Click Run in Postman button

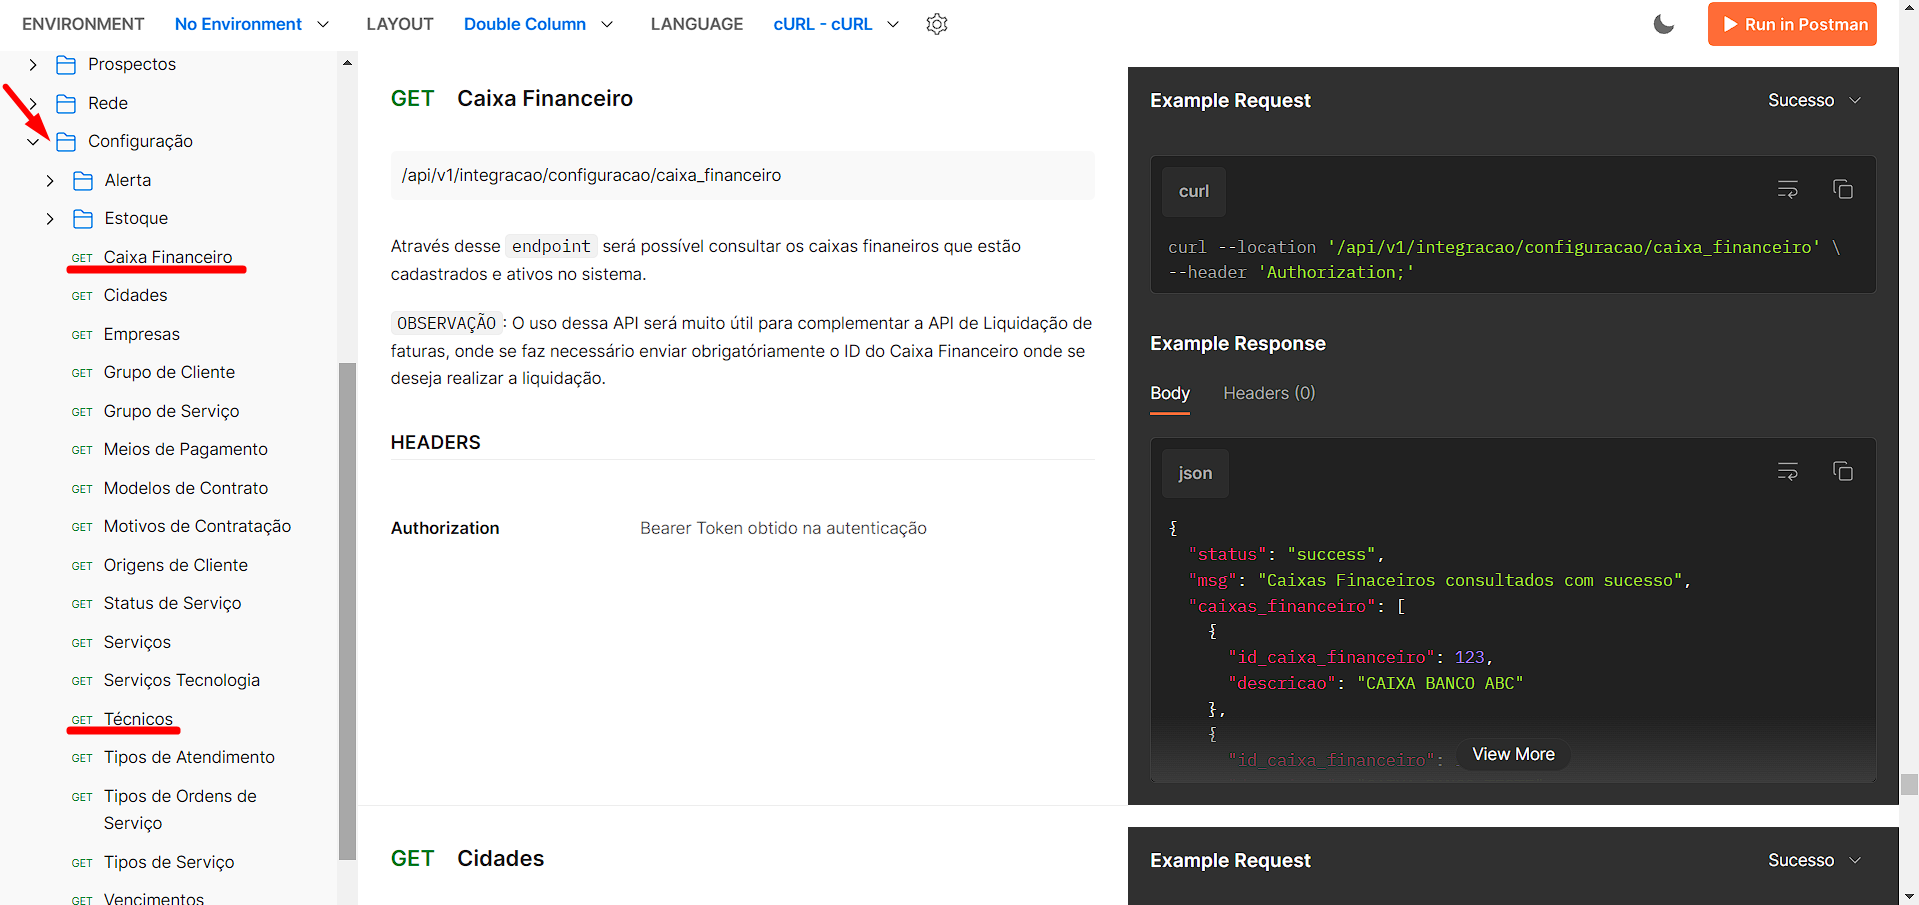coord(1792,24)
